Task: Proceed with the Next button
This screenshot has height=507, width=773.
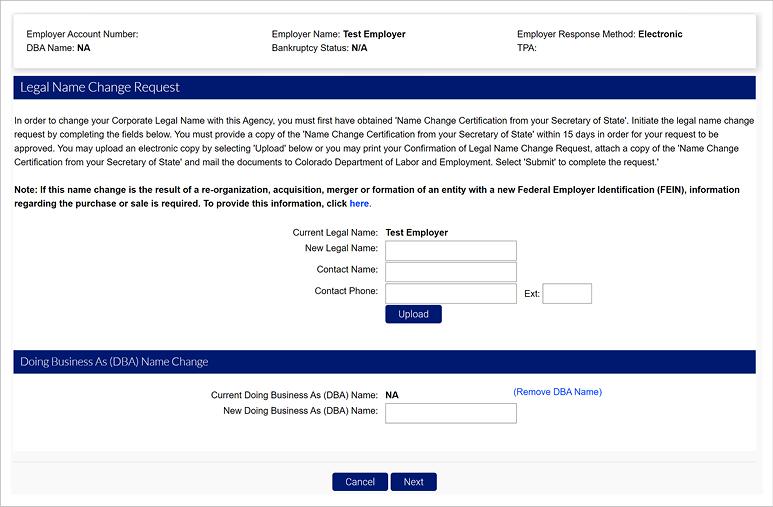Action: tap(414, 482)
